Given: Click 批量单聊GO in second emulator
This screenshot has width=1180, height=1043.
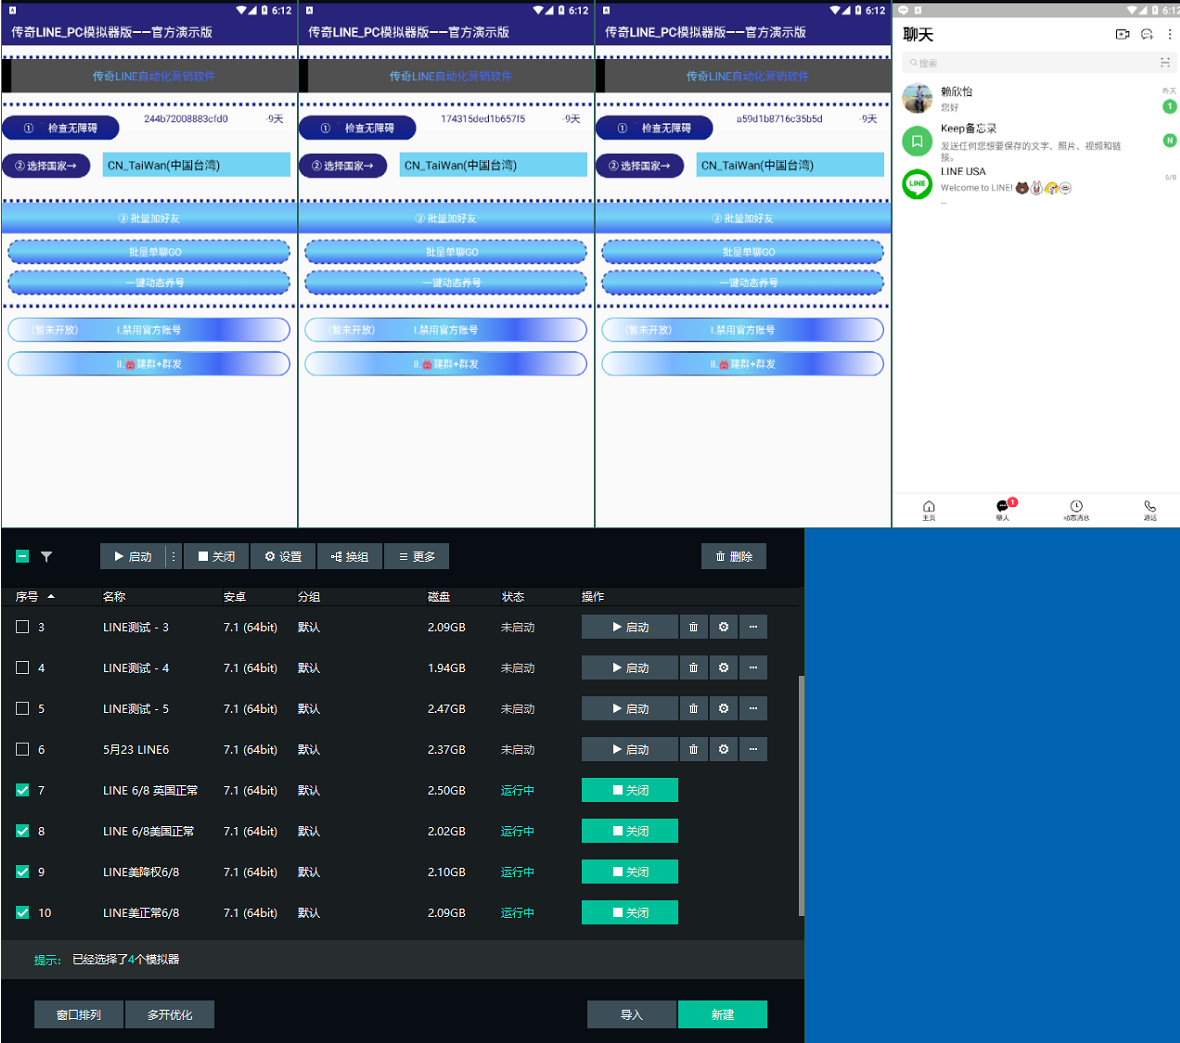Looking at the screenshot, I should point(446,251).
